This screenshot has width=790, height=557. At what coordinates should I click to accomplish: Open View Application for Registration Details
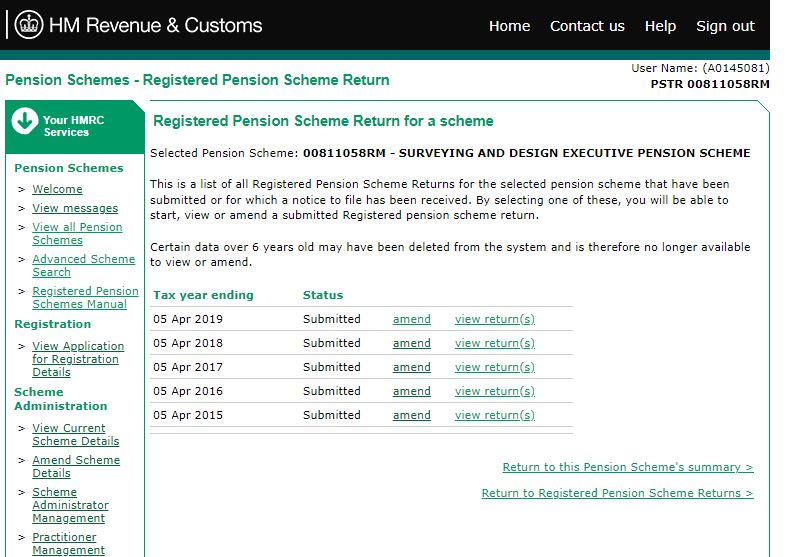tap(78, 359)
